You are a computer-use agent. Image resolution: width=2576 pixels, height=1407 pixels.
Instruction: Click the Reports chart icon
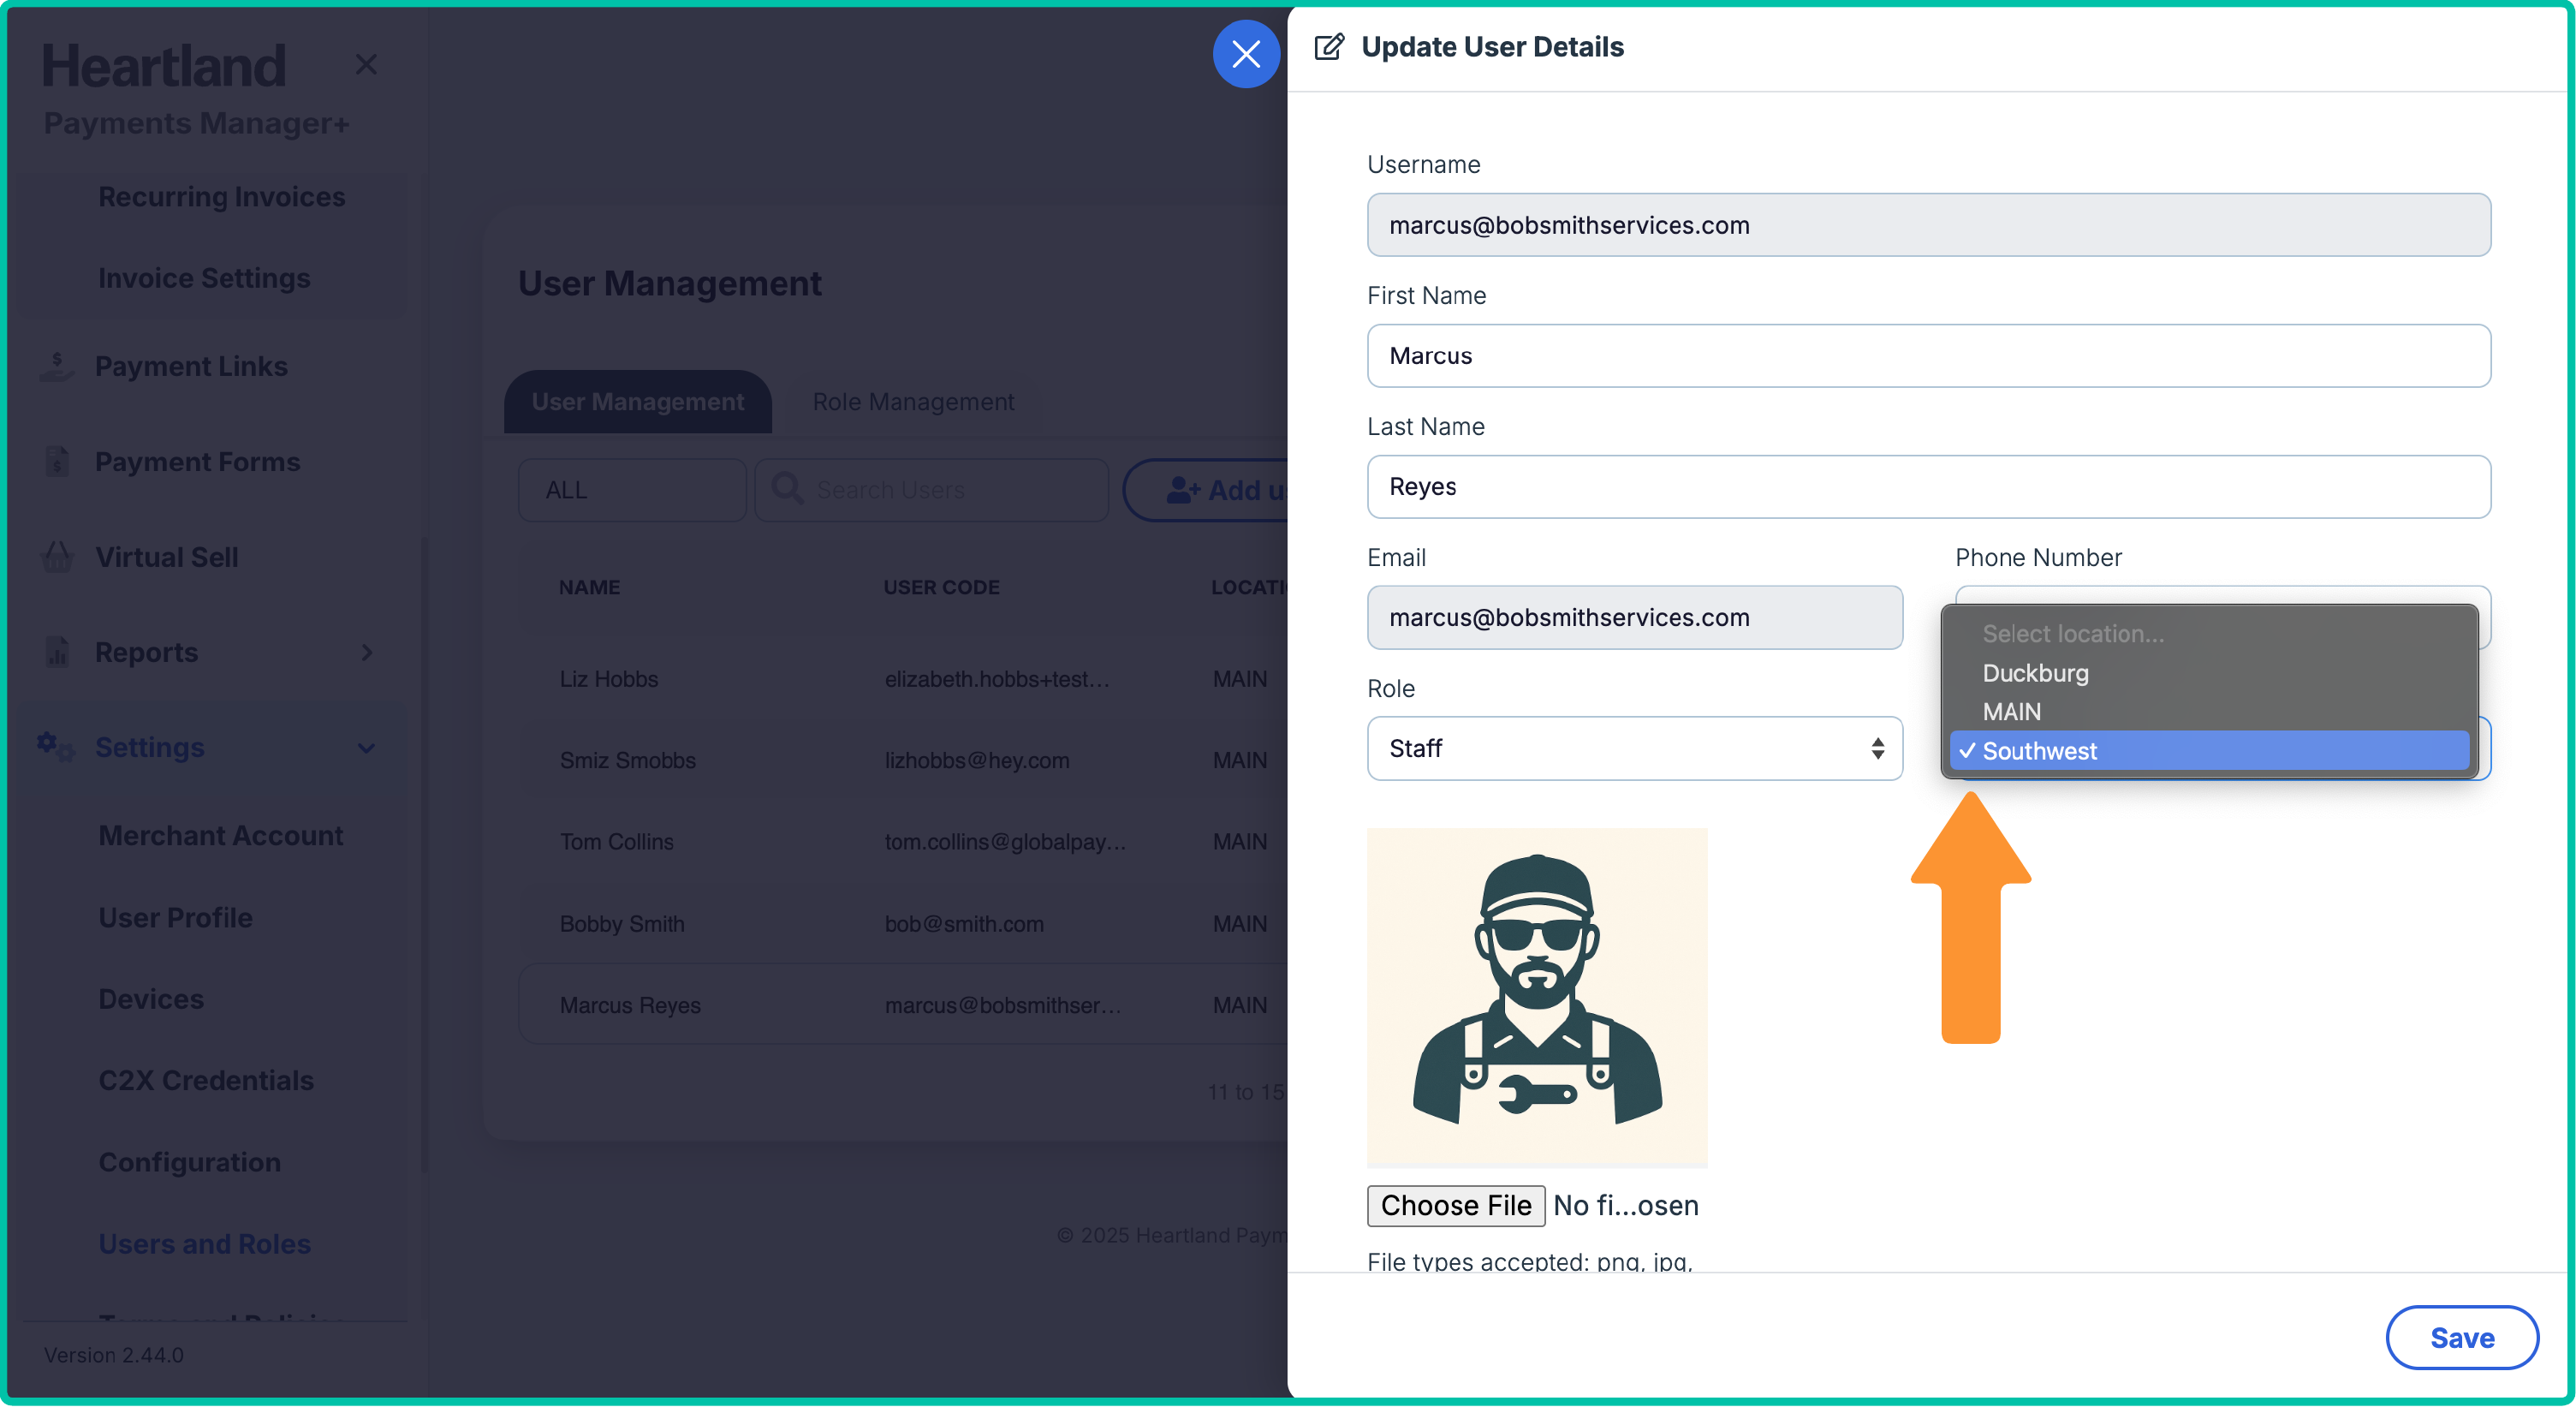pos(57,651)
